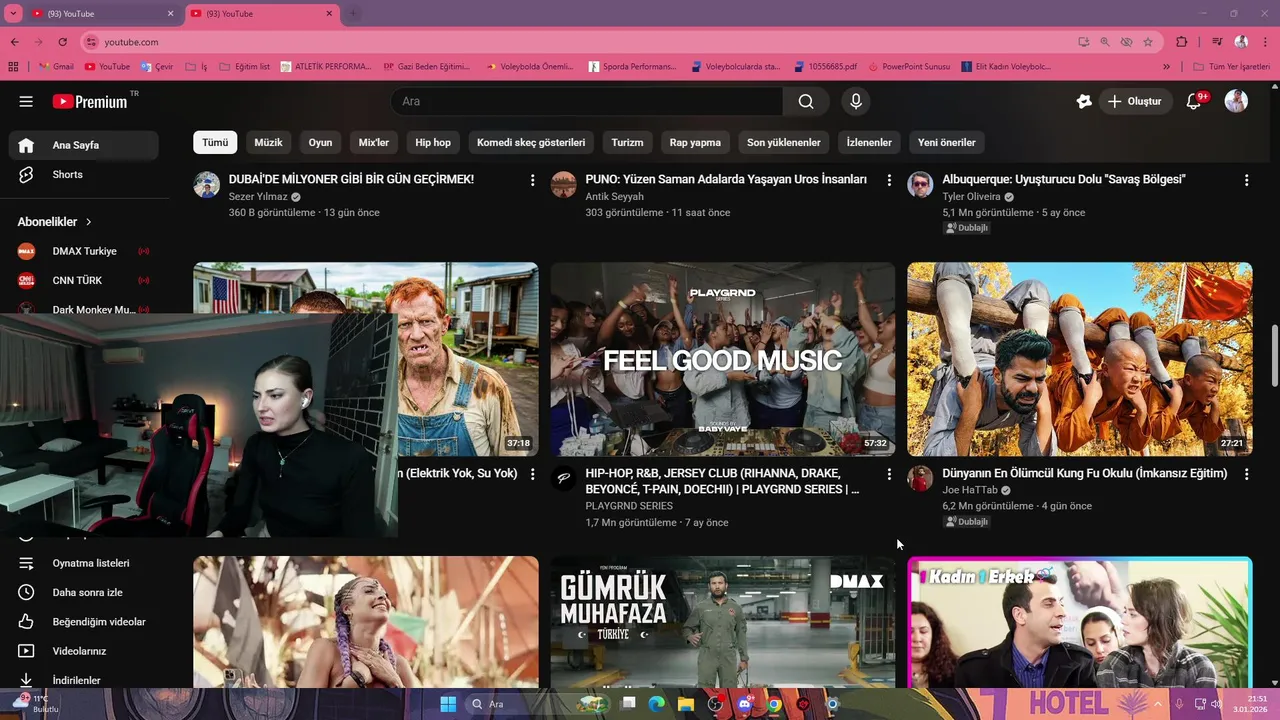1280x720 pixels.
Task: Open PLAYGRND SERIES channel avatar
Action: (564, 478)
